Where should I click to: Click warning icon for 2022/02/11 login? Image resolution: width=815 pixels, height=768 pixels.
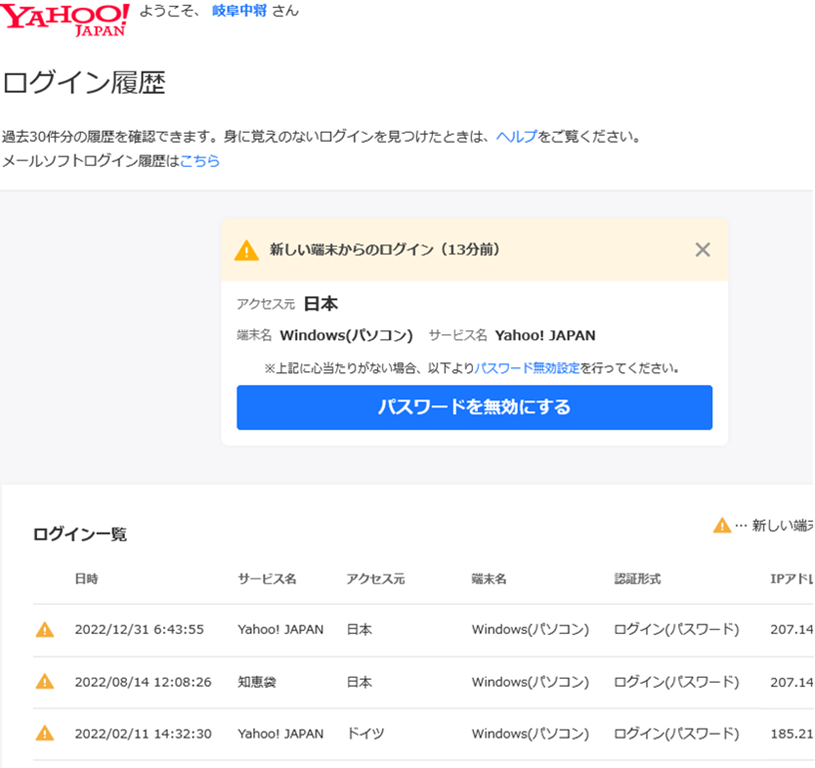click(x=45, y=734)
